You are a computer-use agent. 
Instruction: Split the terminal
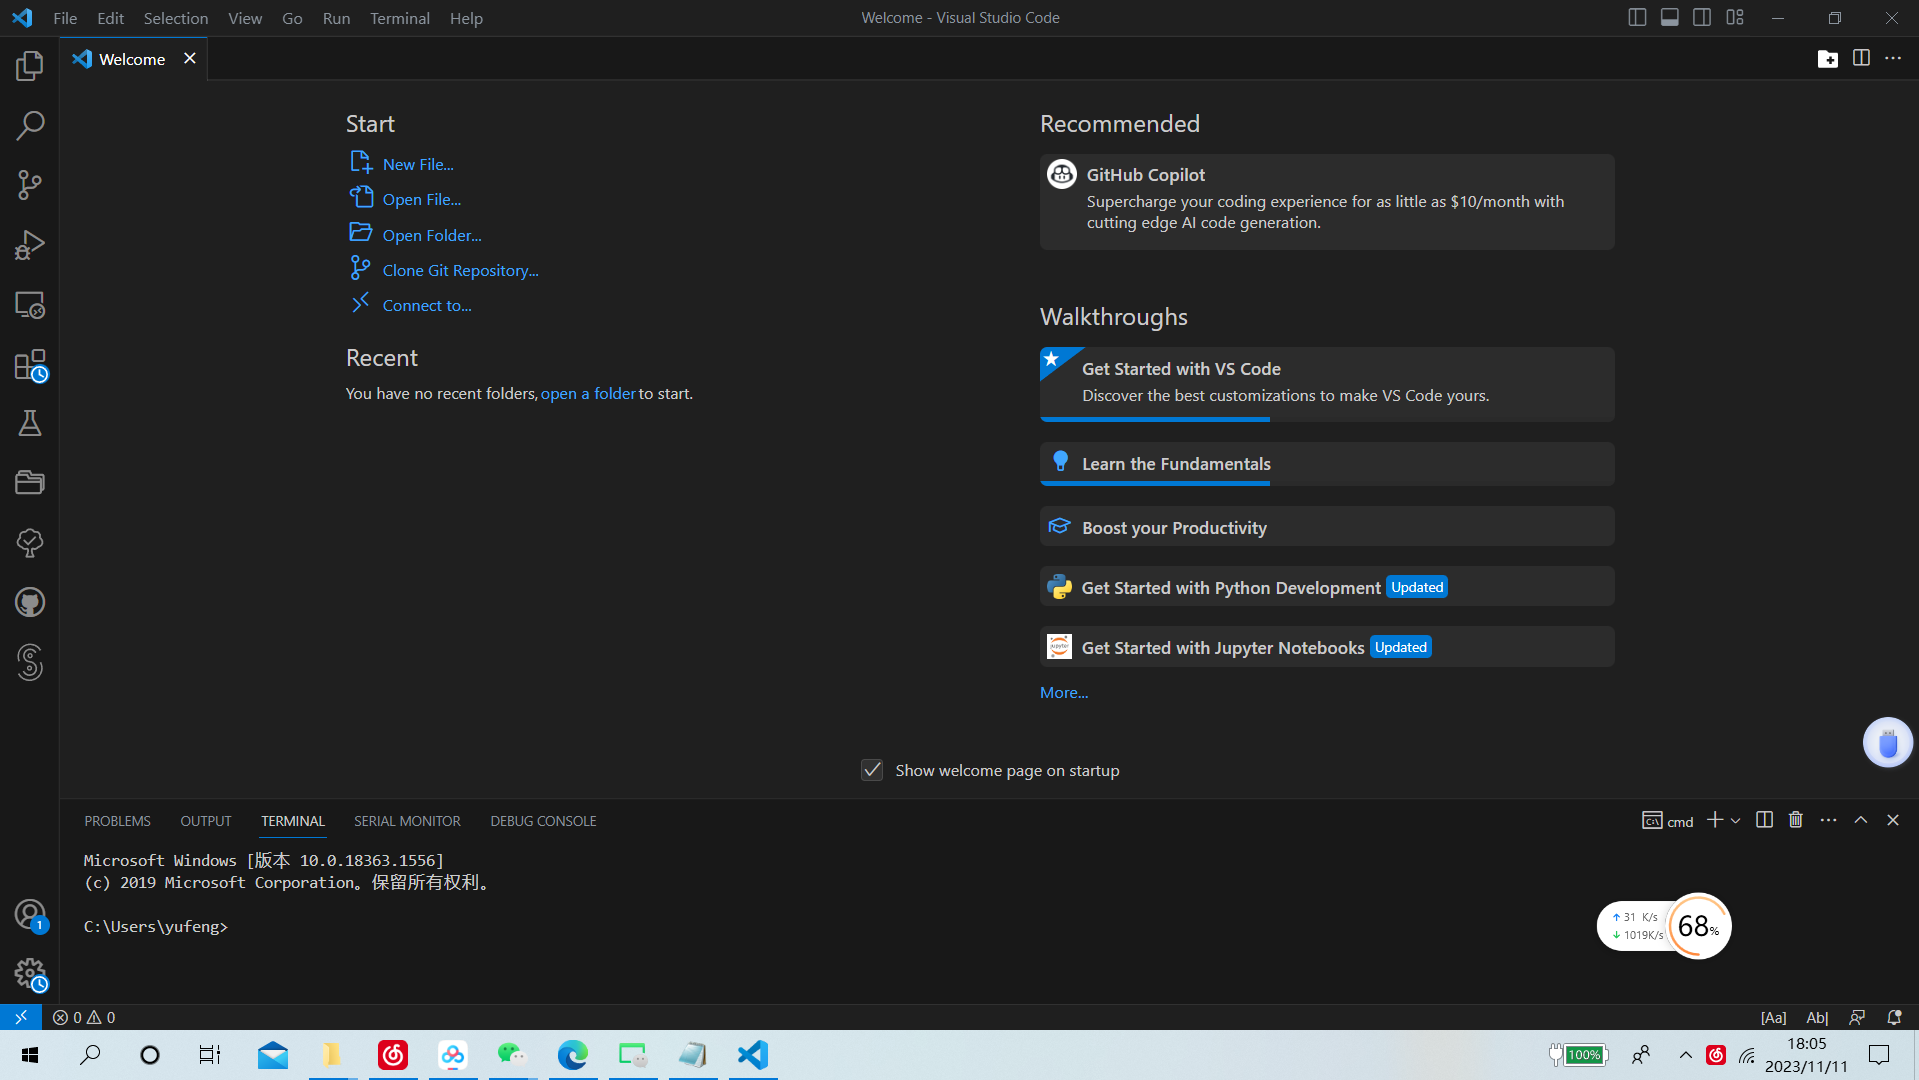1764,820
